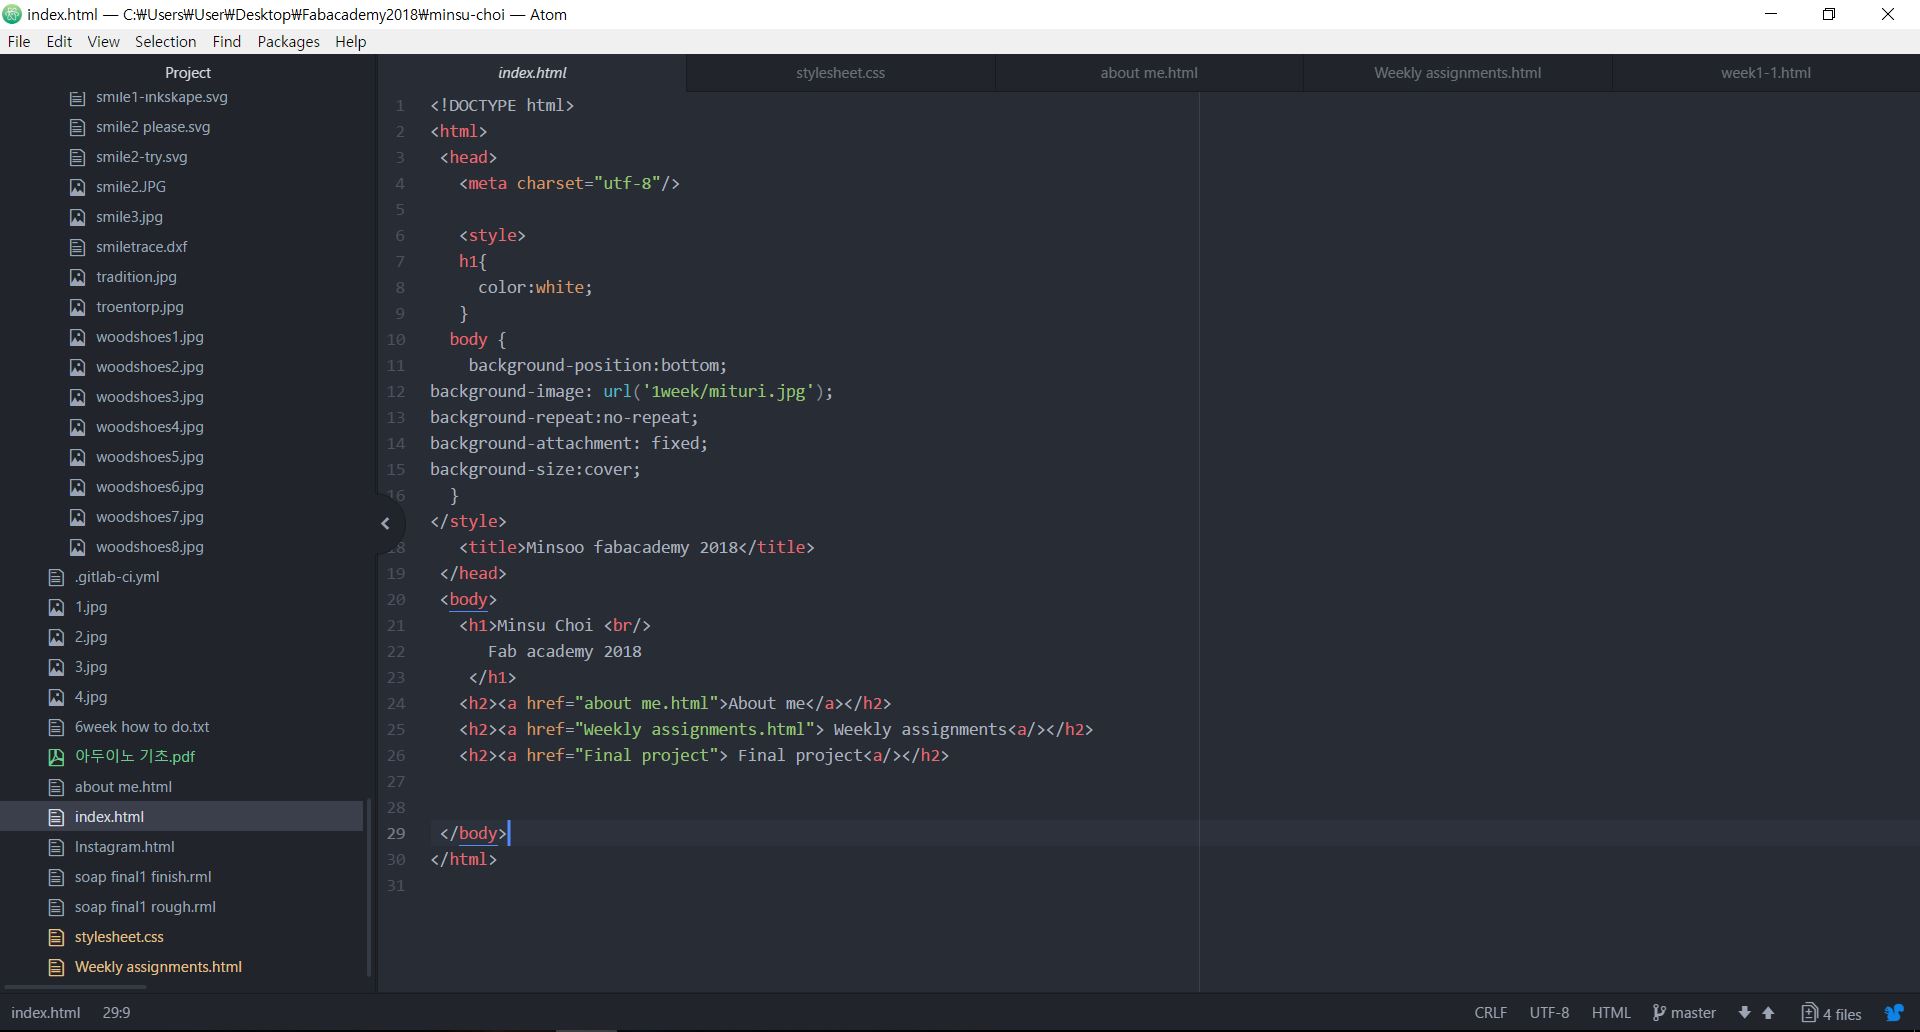1920x1032 pixels.
Task: Click the changed files icon in status bar
Action: tap(1809, 1013)
